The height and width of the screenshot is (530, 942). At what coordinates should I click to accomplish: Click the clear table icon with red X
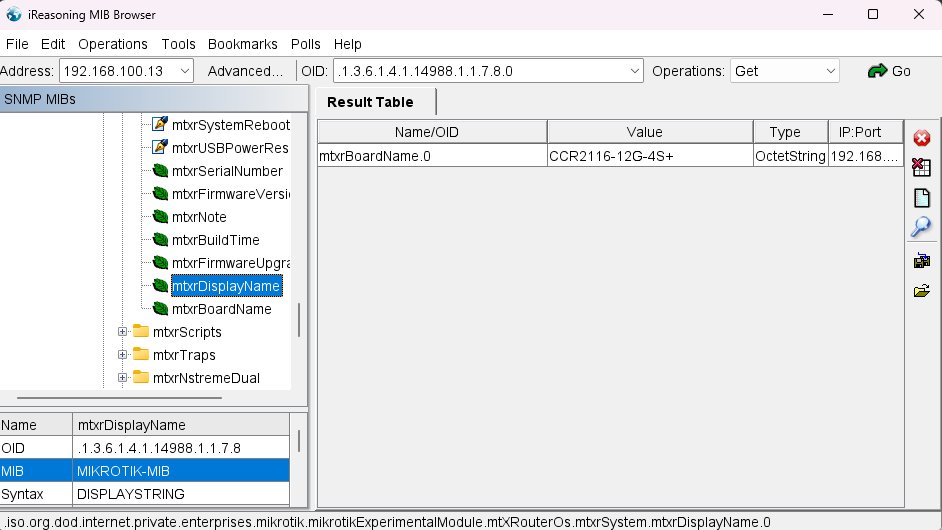(x=922, y=168)
